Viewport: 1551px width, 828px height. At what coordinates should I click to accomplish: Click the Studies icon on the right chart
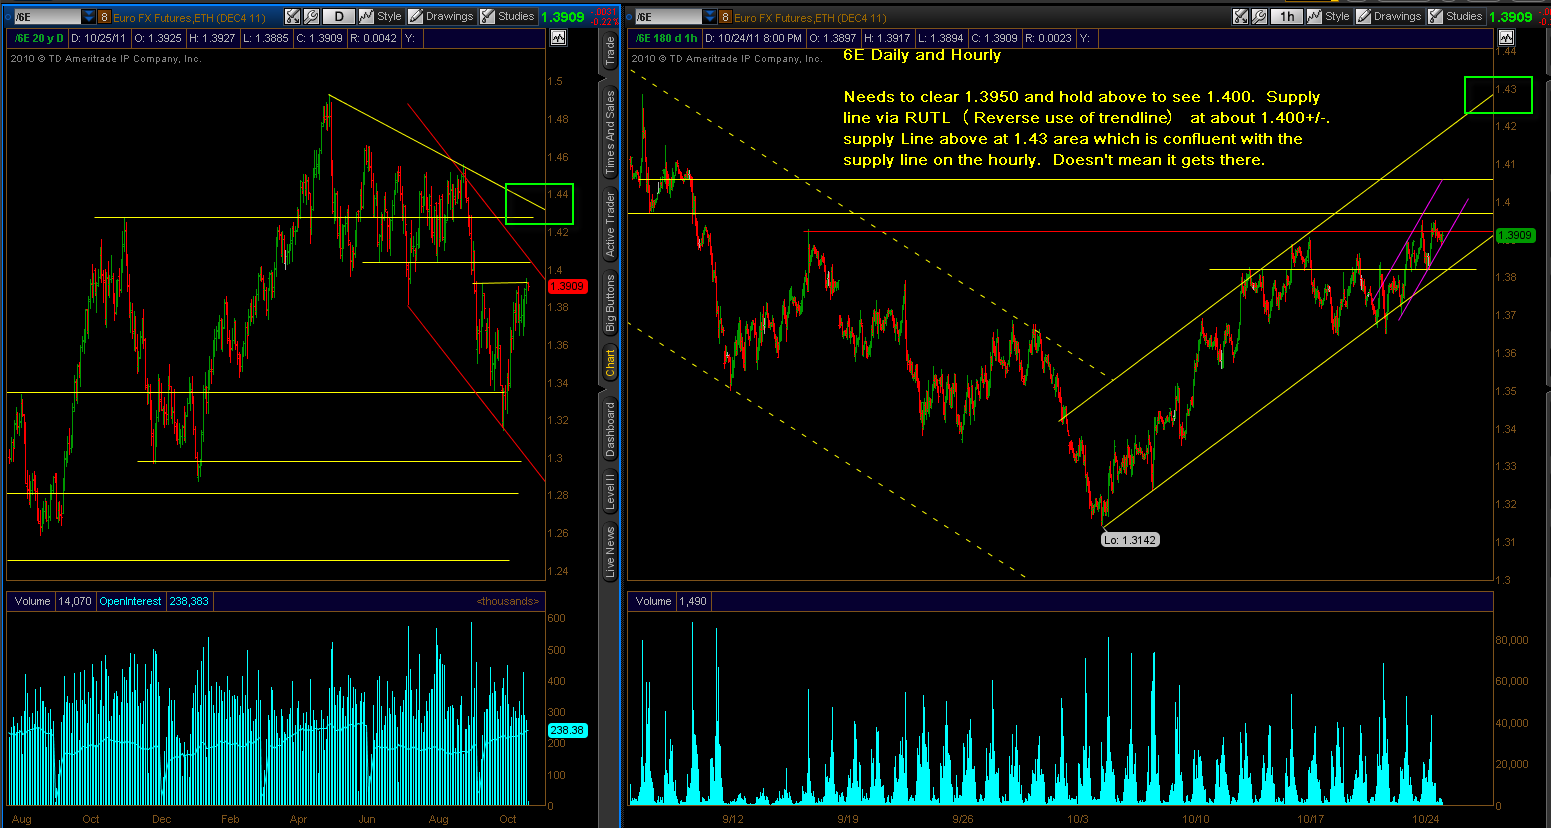pyautogui.click(x=1435, y=16)
